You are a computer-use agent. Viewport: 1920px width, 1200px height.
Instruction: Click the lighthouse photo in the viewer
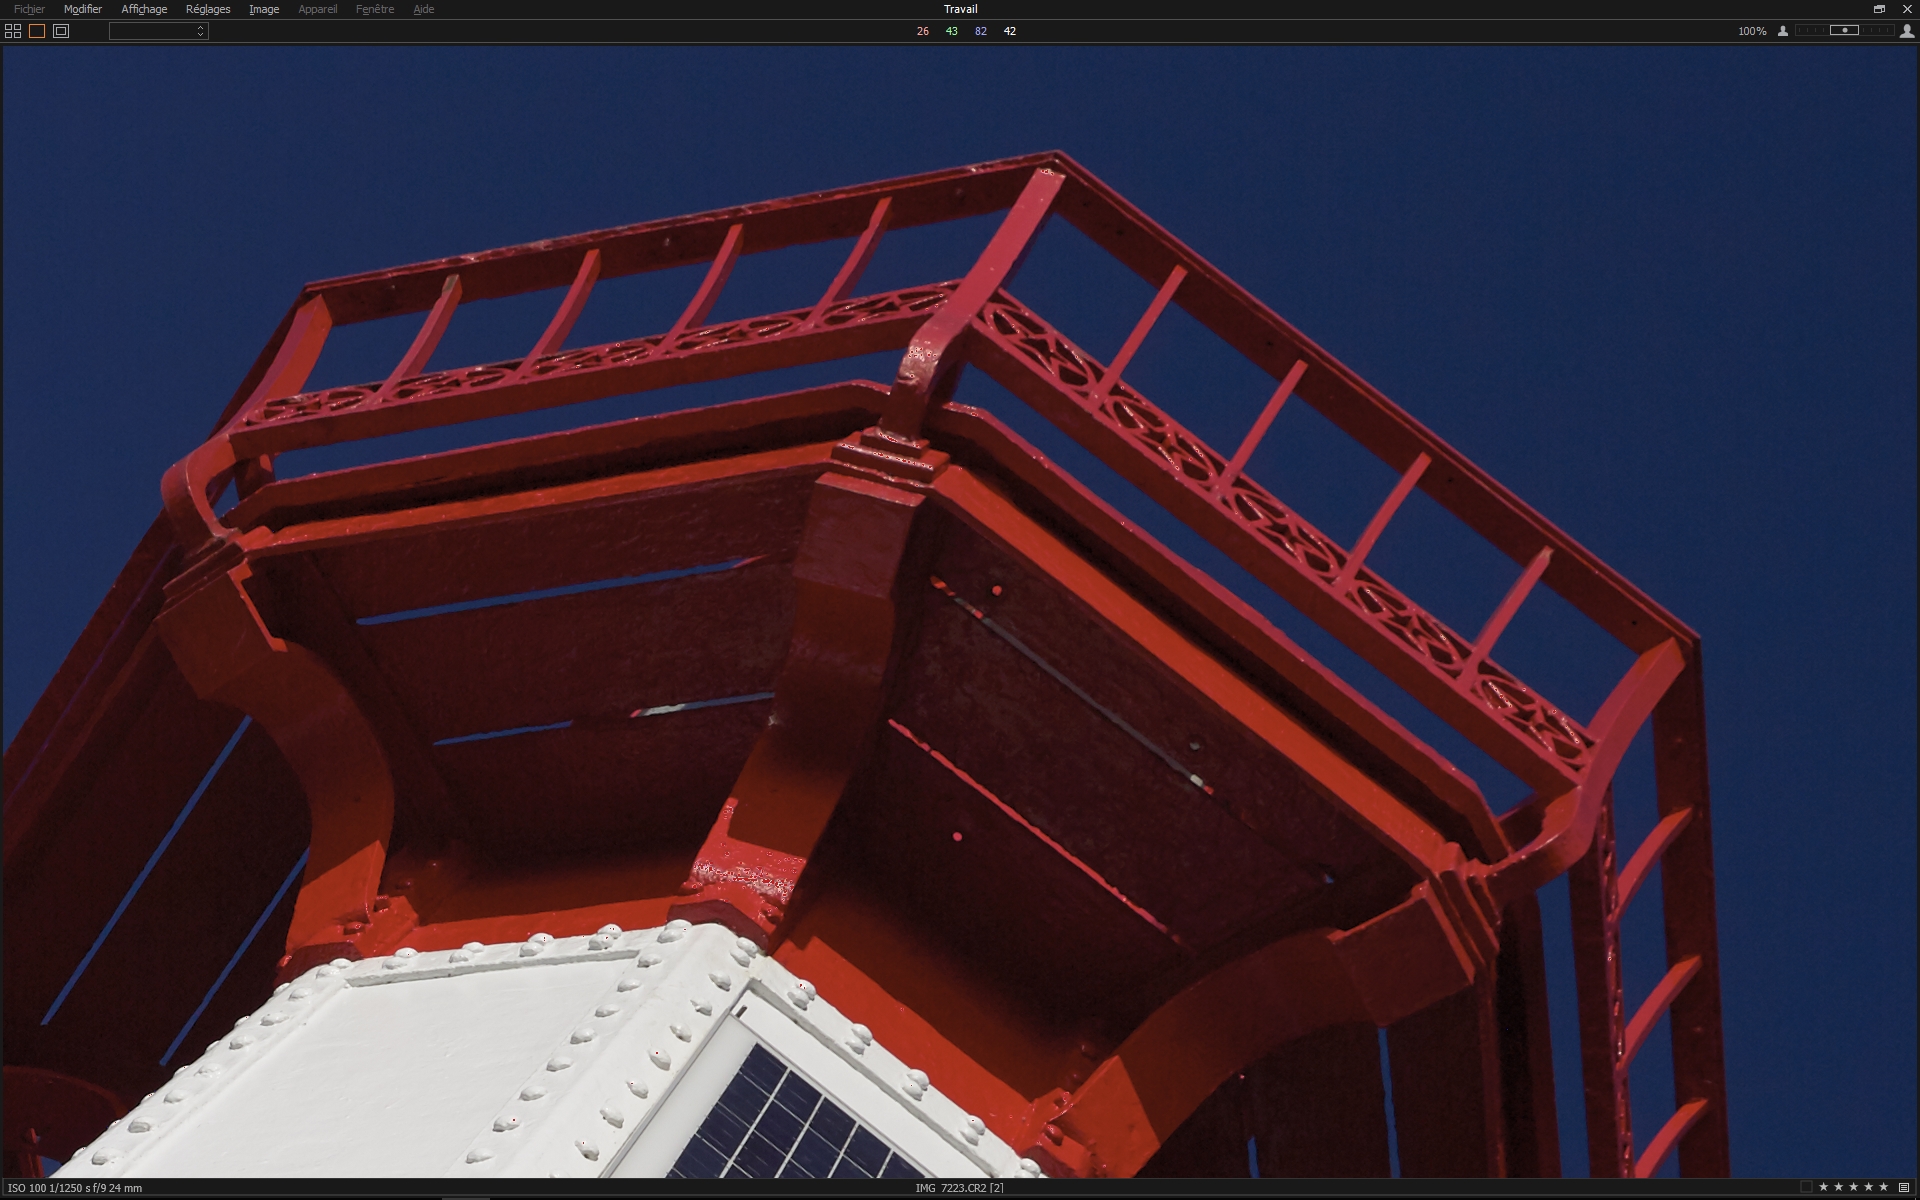point(960,612)
